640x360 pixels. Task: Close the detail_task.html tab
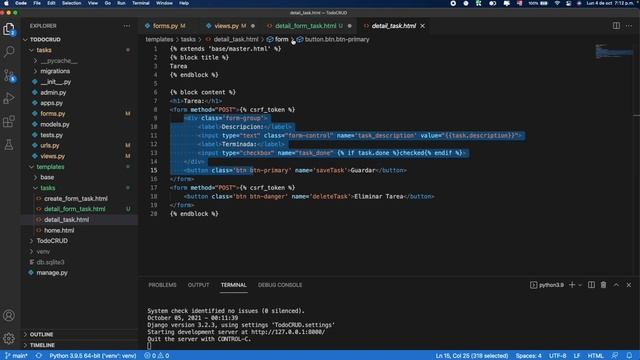(423, 26)
